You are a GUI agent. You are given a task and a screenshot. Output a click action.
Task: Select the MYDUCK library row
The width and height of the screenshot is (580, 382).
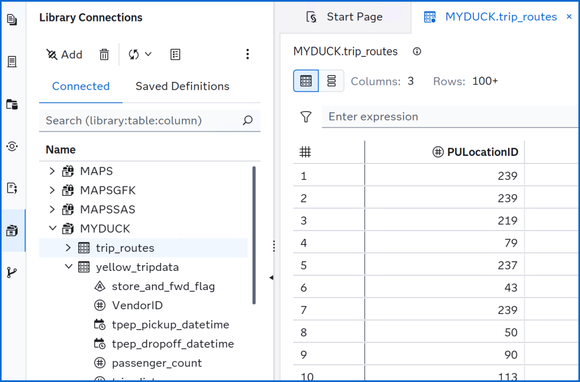coord(144,229)
